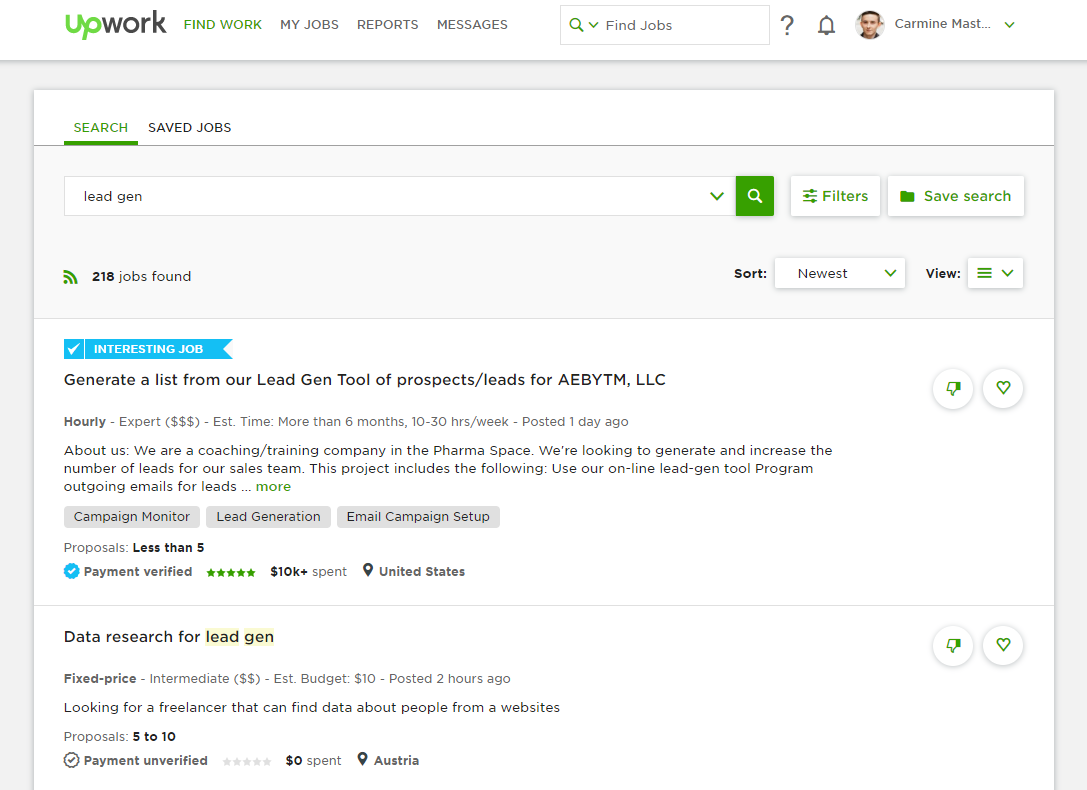Expand the account menu chevron
Viewport: 1087px width, 790px height.
1009,25
